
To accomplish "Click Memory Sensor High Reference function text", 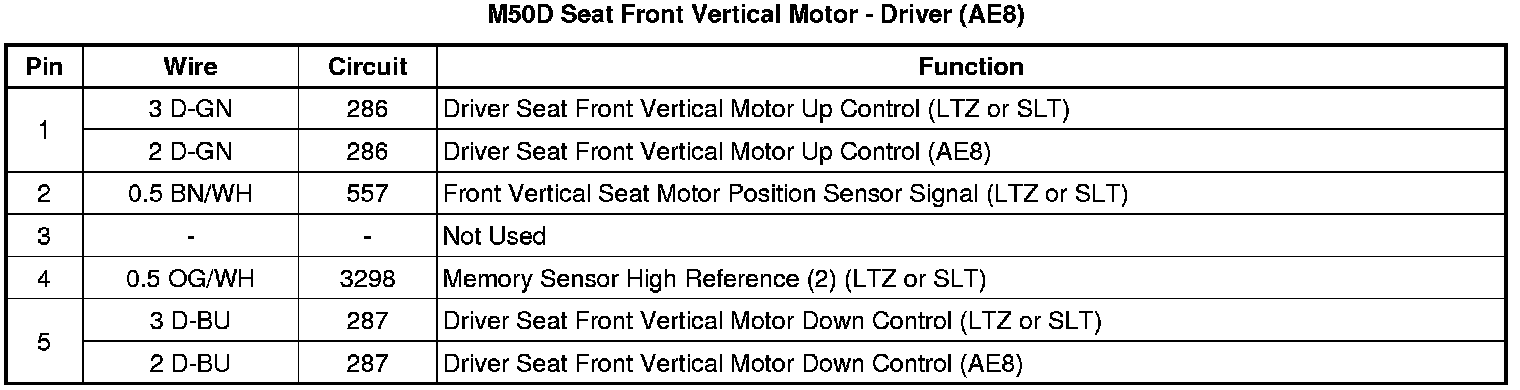I will (620, 279).
